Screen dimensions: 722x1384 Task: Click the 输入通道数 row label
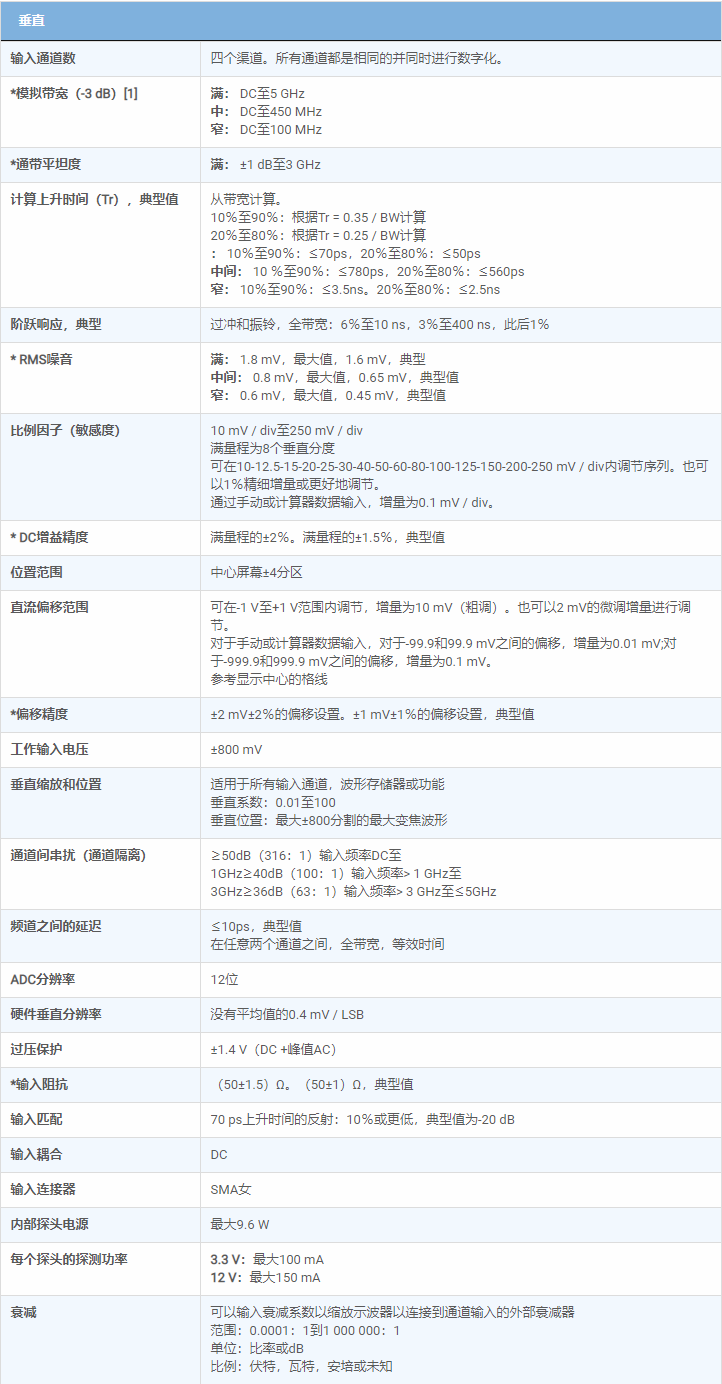[x=43, y=58]
